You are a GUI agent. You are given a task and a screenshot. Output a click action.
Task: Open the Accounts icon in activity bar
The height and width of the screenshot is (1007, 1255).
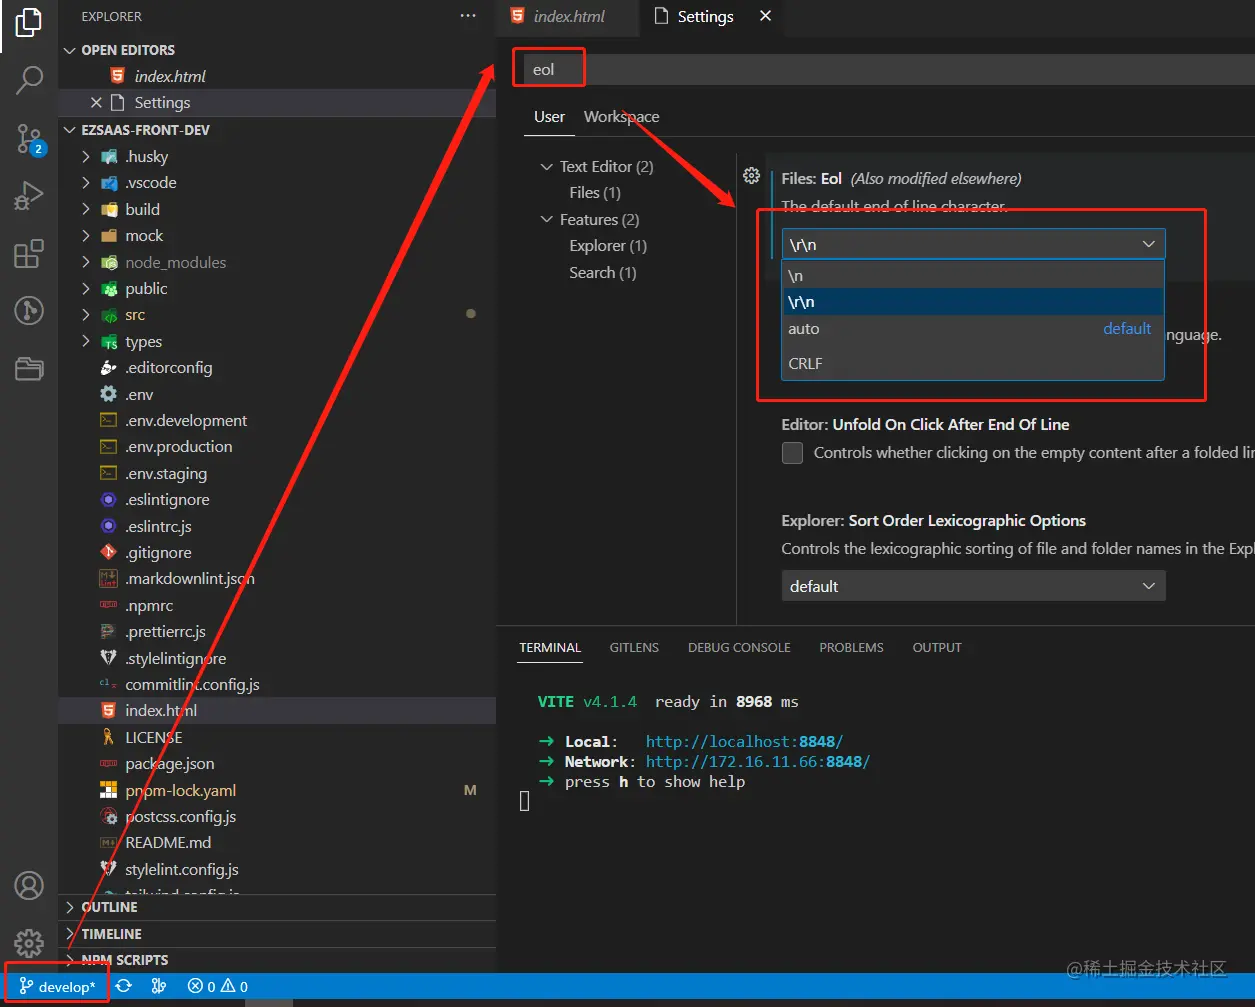(x=28, y=885)
